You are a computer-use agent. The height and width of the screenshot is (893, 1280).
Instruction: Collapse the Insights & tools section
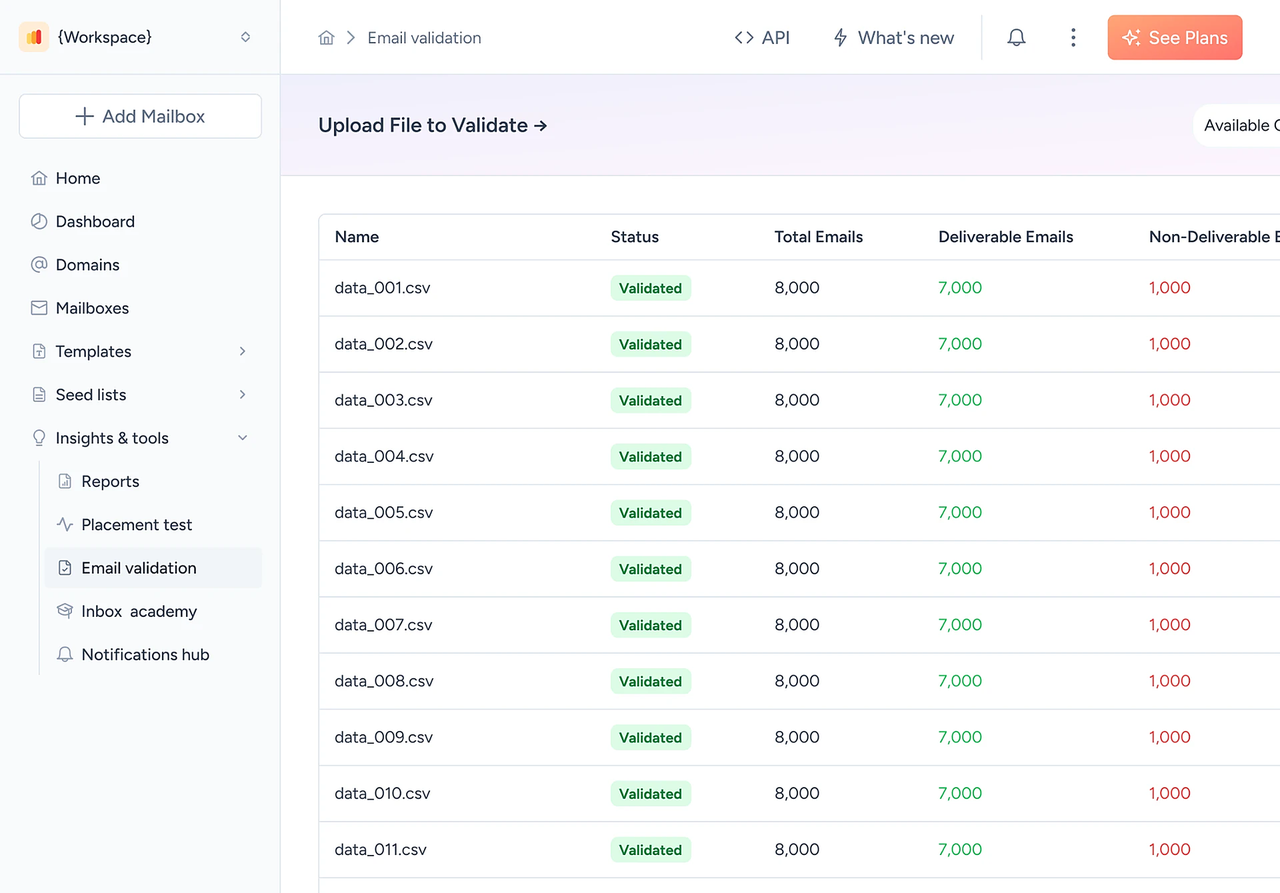pos(242,438)
